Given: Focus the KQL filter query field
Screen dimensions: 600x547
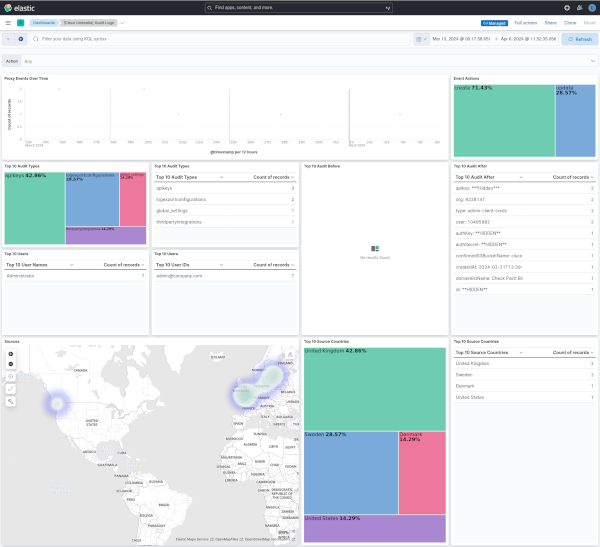Looking at the screenshot, I should [x=220, y=39].
